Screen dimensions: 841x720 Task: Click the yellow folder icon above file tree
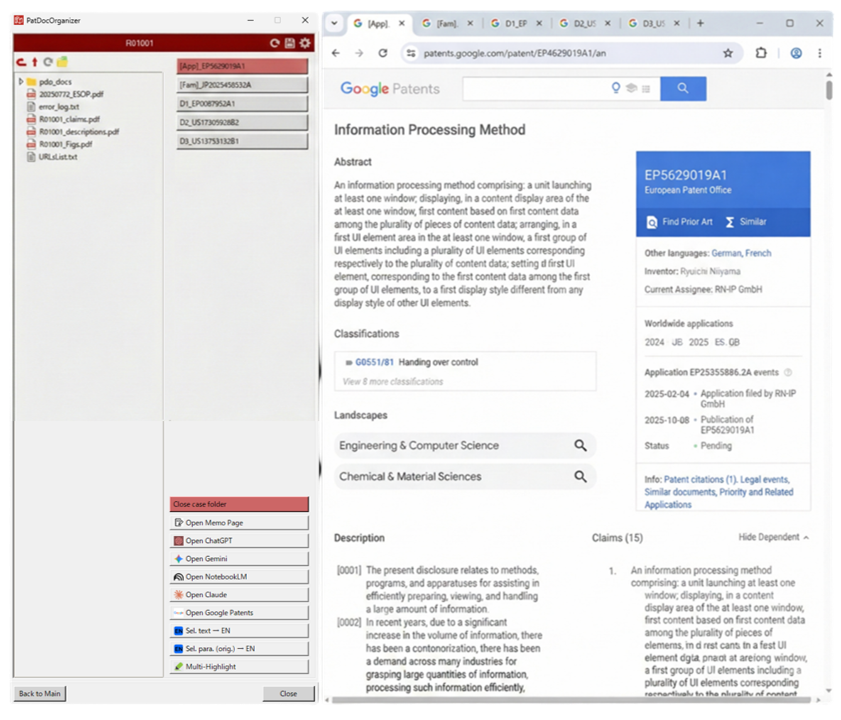(62, 62)
